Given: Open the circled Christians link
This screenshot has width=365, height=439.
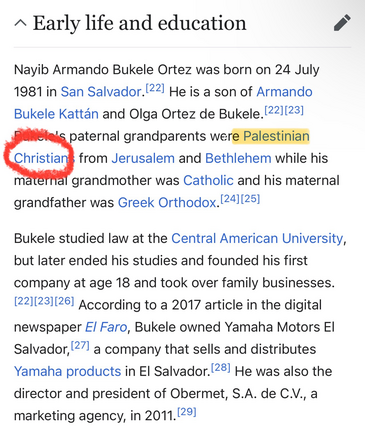Looking at the screenshot, I should [44, 158].
